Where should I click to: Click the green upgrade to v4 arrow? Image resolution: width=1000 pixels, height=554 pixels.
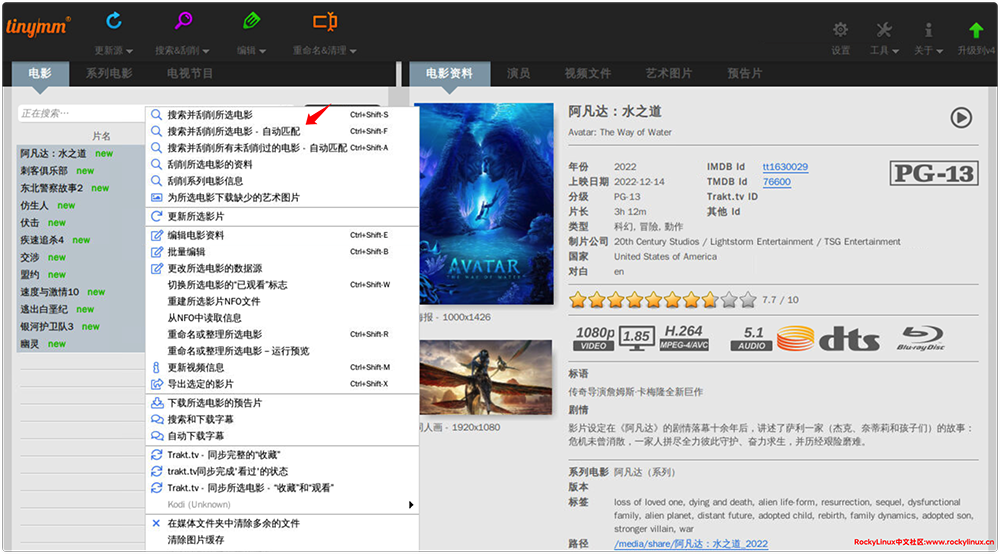976,30
